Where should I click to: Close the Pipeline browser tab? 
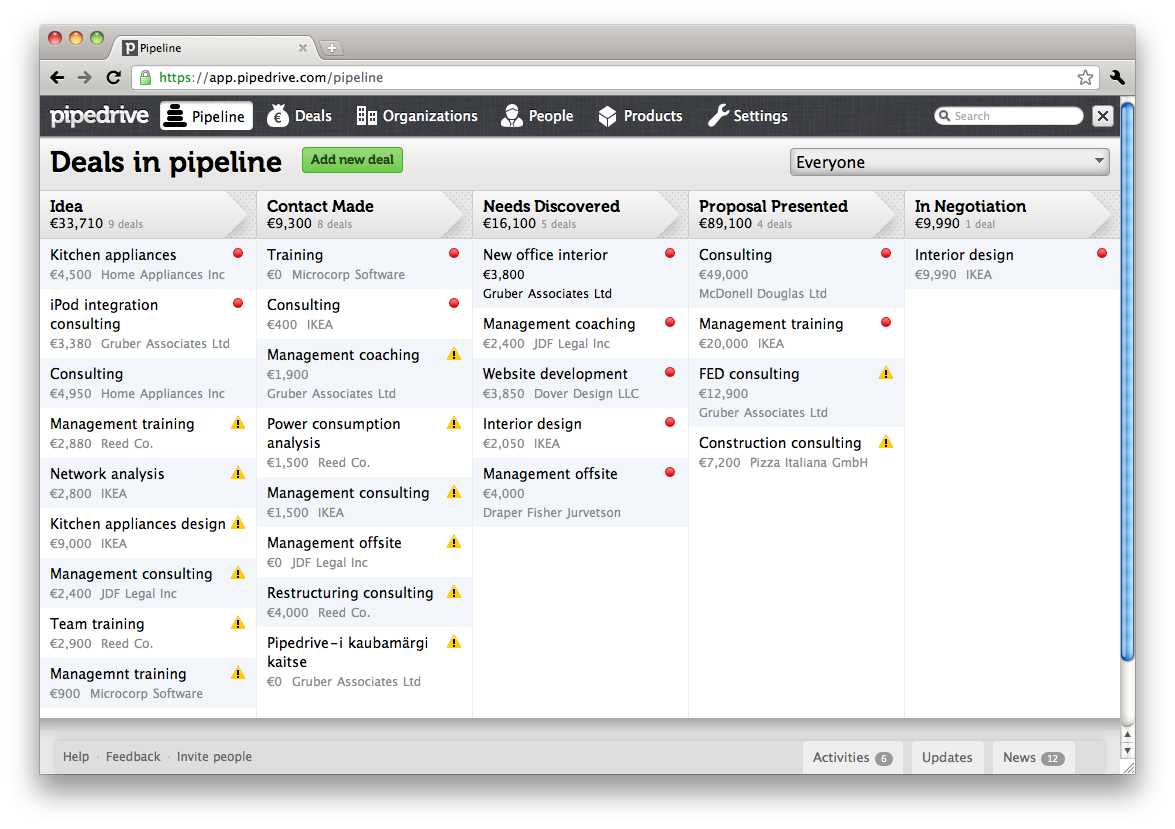click(x=303, y=48)
